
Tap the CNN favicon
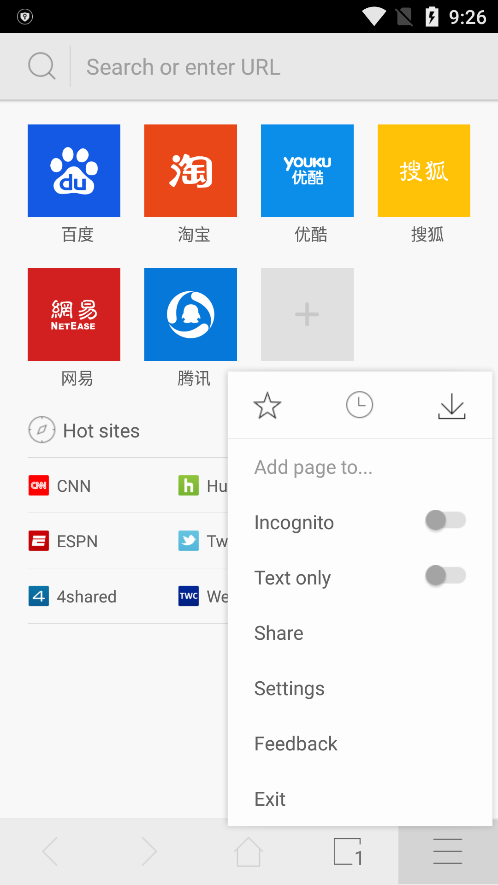click(39, 485)
